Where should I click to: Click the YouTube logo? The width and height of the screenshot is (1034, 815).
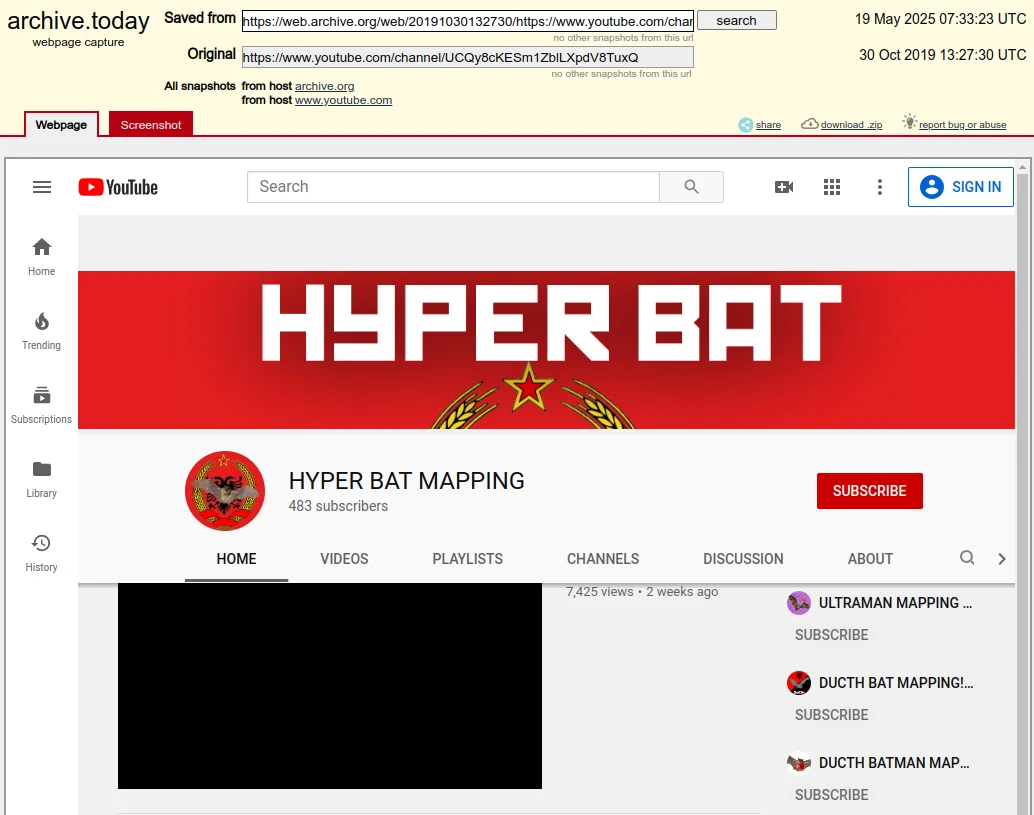pos(118,187)
